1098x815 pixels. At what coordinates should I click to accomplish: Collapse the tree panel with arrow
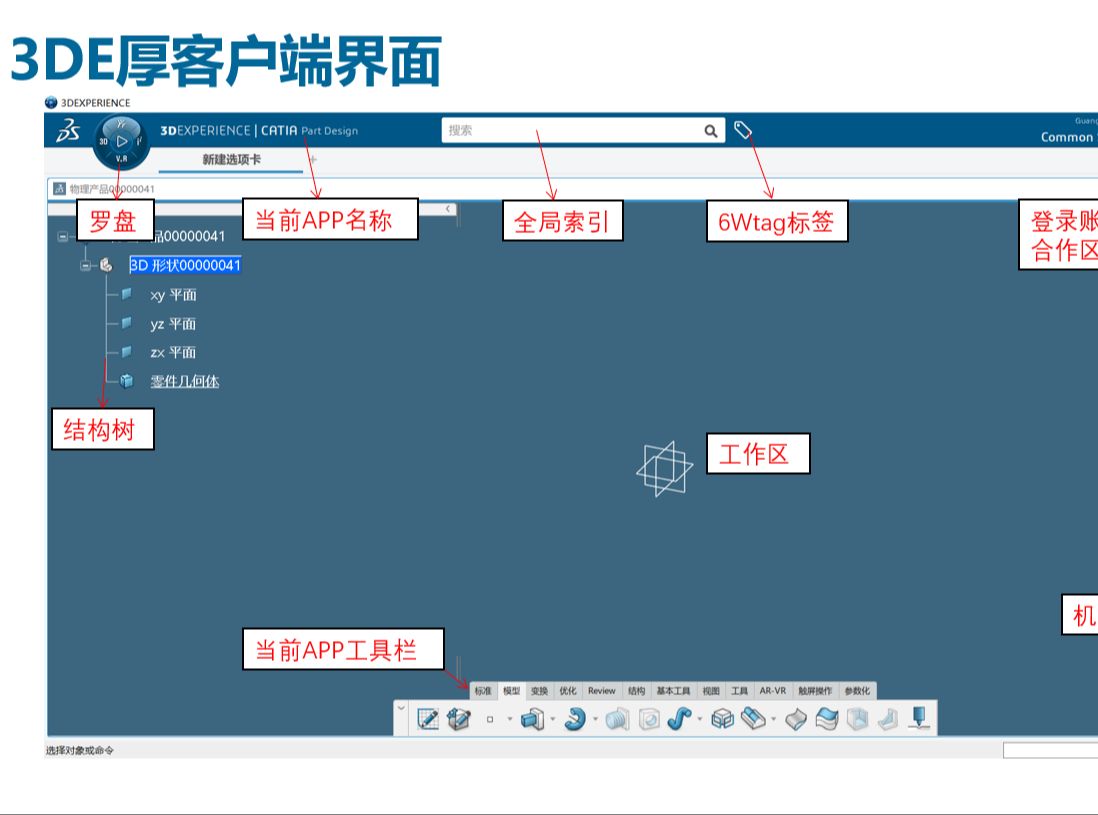[x=448, y=209]
